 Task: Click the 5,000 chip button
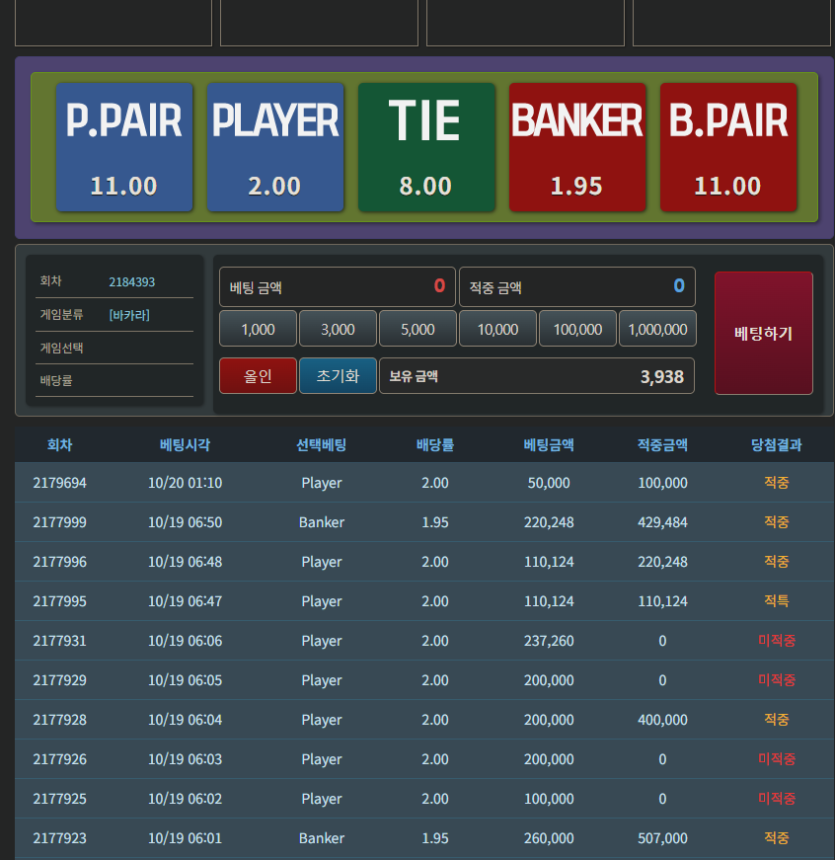tap(418, 329)
